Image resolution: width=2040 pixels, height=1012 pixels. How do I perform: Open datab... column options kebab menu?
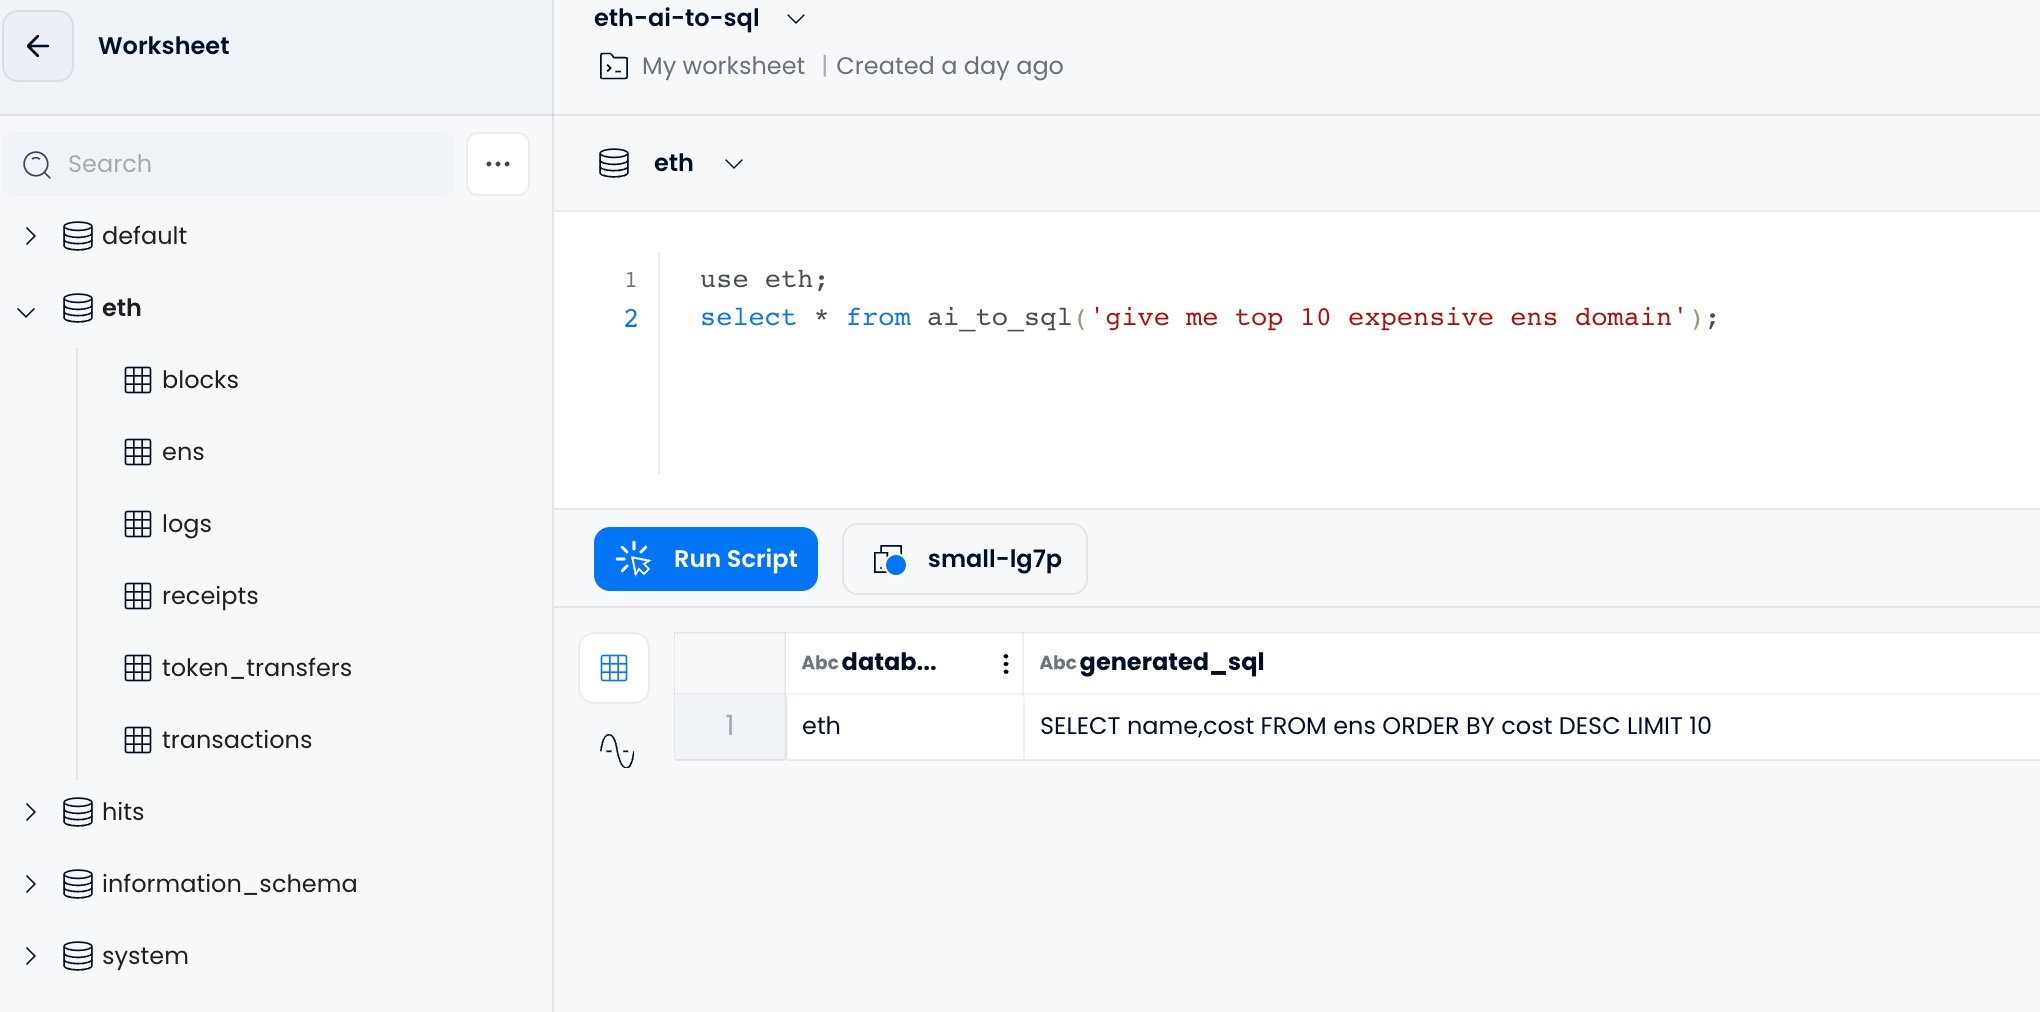coord(1005,663)
